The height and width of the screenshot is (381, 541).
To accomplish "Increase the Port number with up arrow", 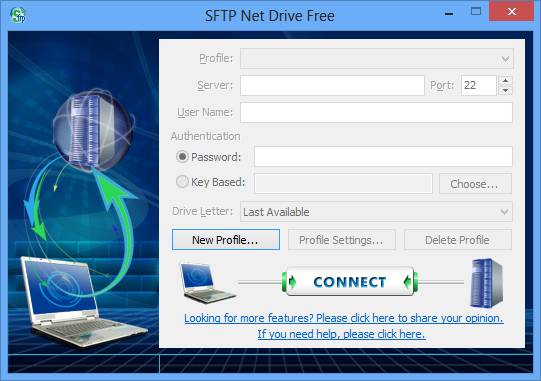I will click(505, 80).
